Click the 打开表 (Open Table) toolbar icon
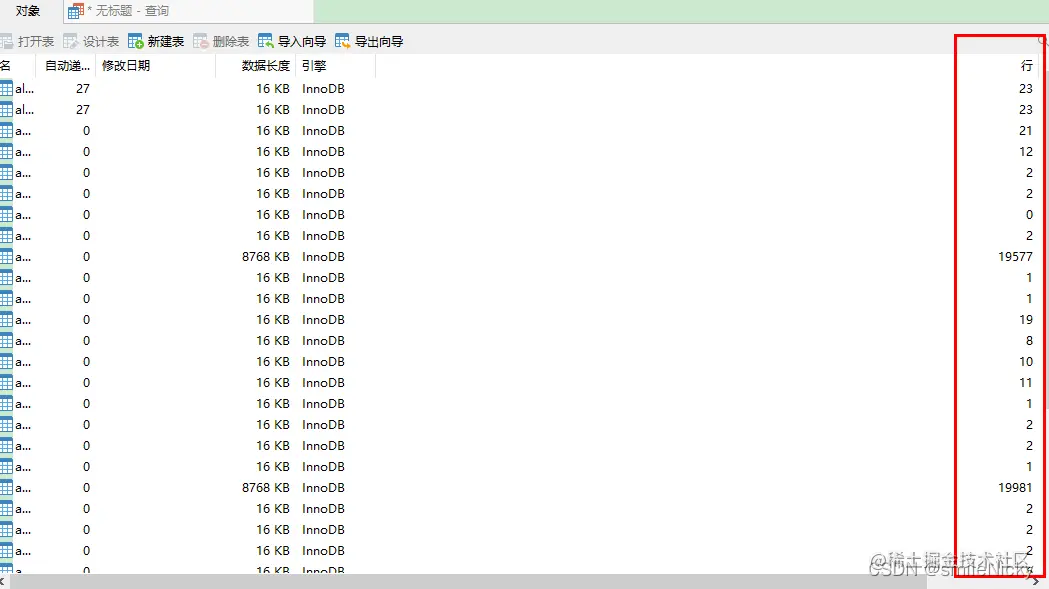The height and width of the screenshot is (589, 1049). click(6, 41)
